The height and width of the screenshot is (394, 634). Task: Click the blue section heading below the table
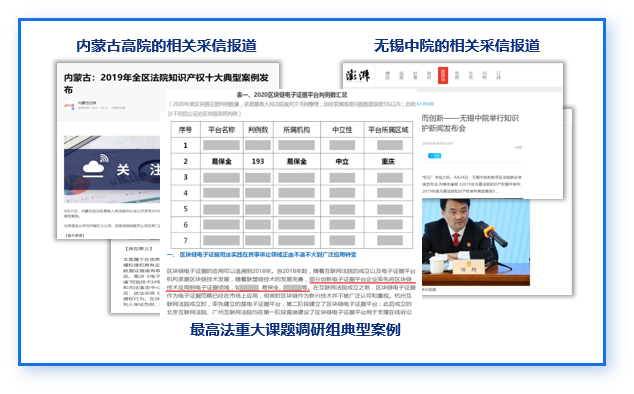(262, 255)
